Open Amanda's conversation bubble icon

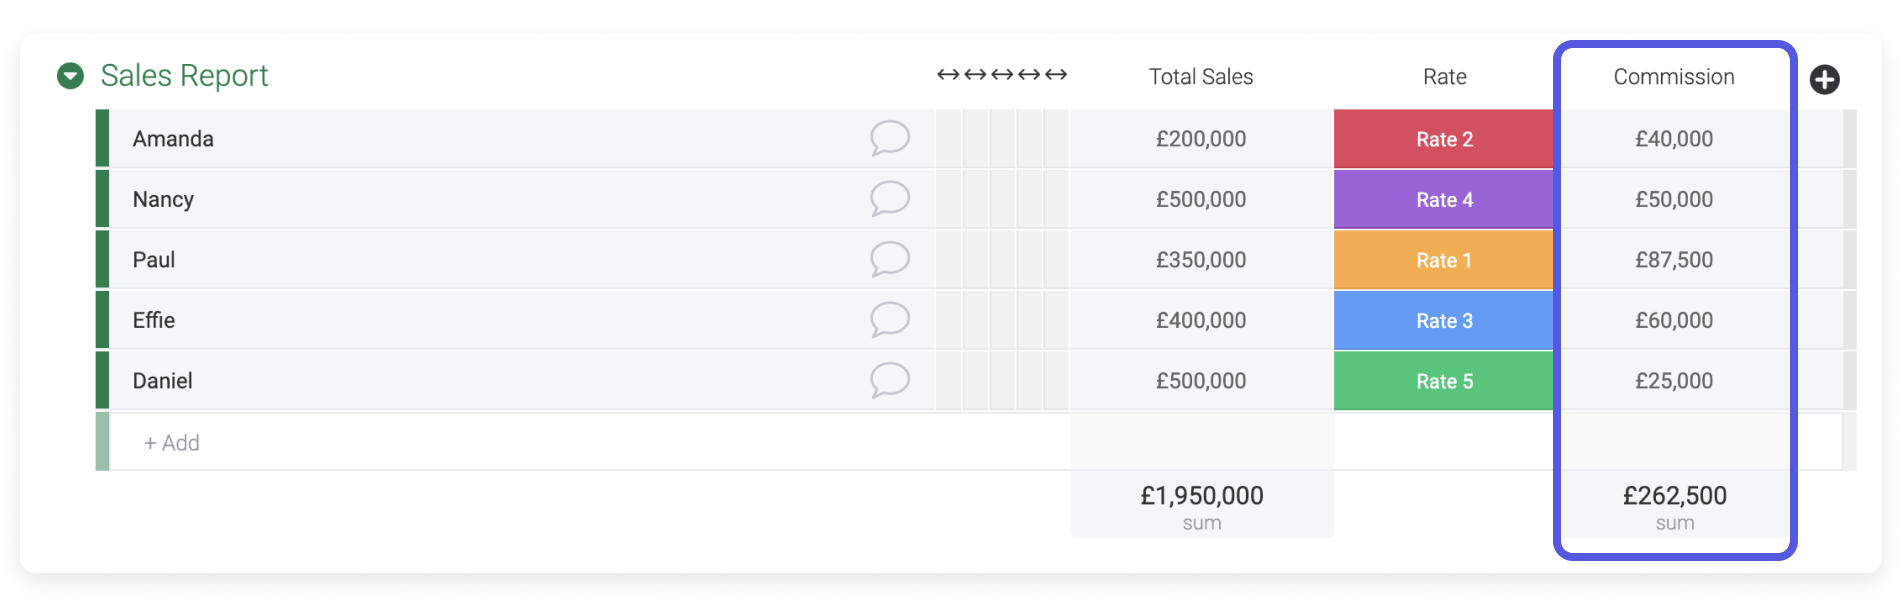(x=890, y=138)
